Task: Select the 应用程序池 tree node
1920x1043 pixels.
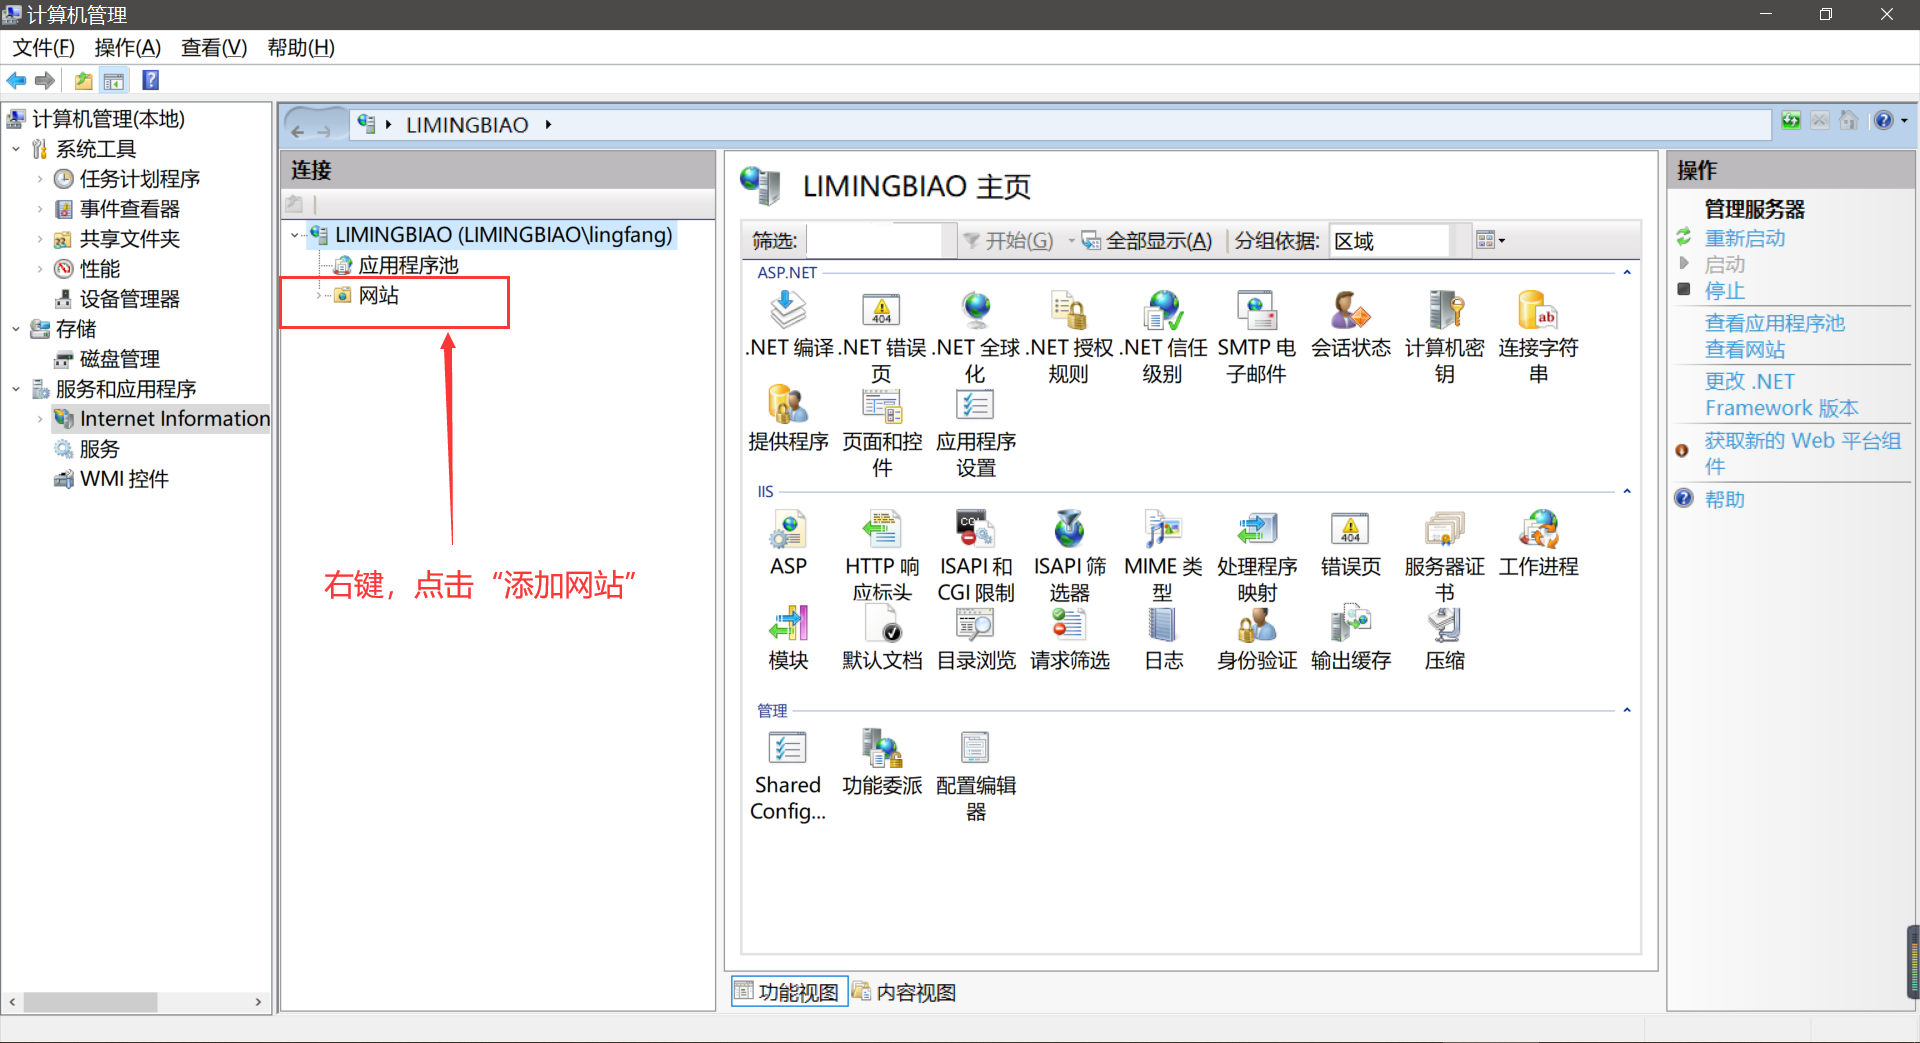Action: pyautogui.click(x=408, y=265)
